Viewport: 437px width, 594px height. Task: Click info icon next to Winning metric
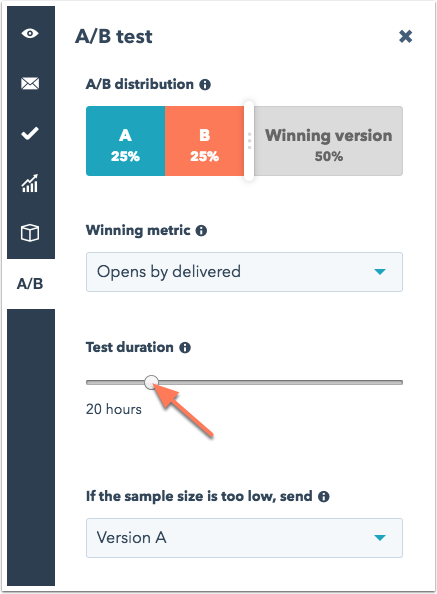(201, 230)
